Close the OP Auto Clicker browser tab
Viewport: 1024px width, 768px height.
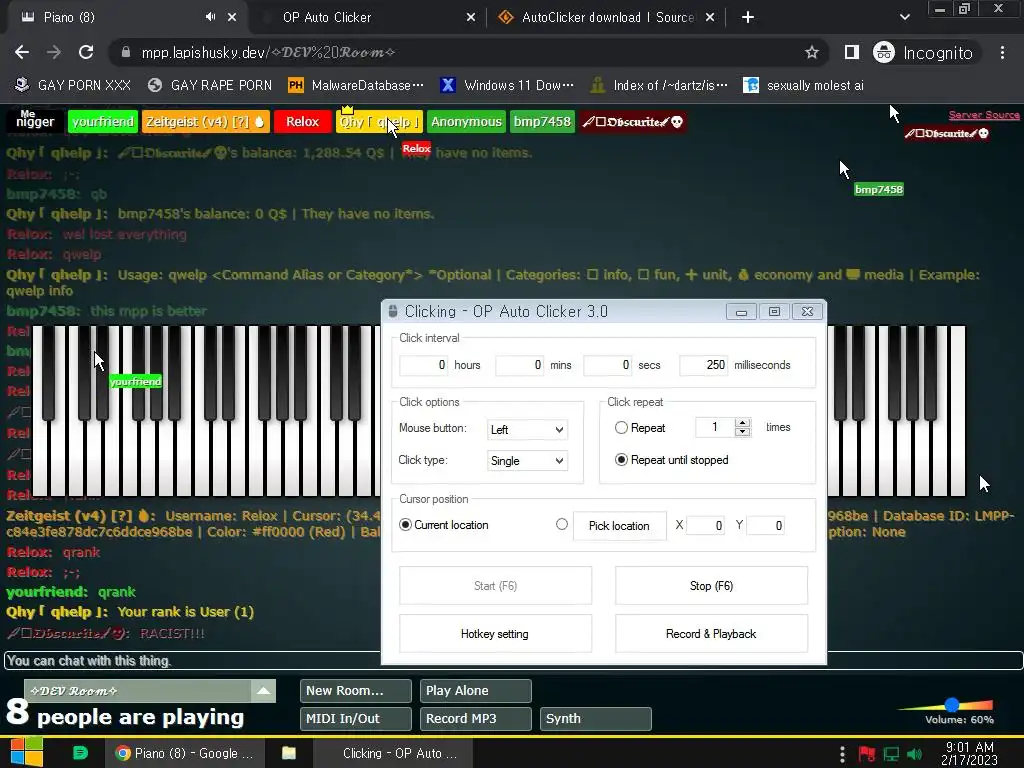(x=471, y=18)
